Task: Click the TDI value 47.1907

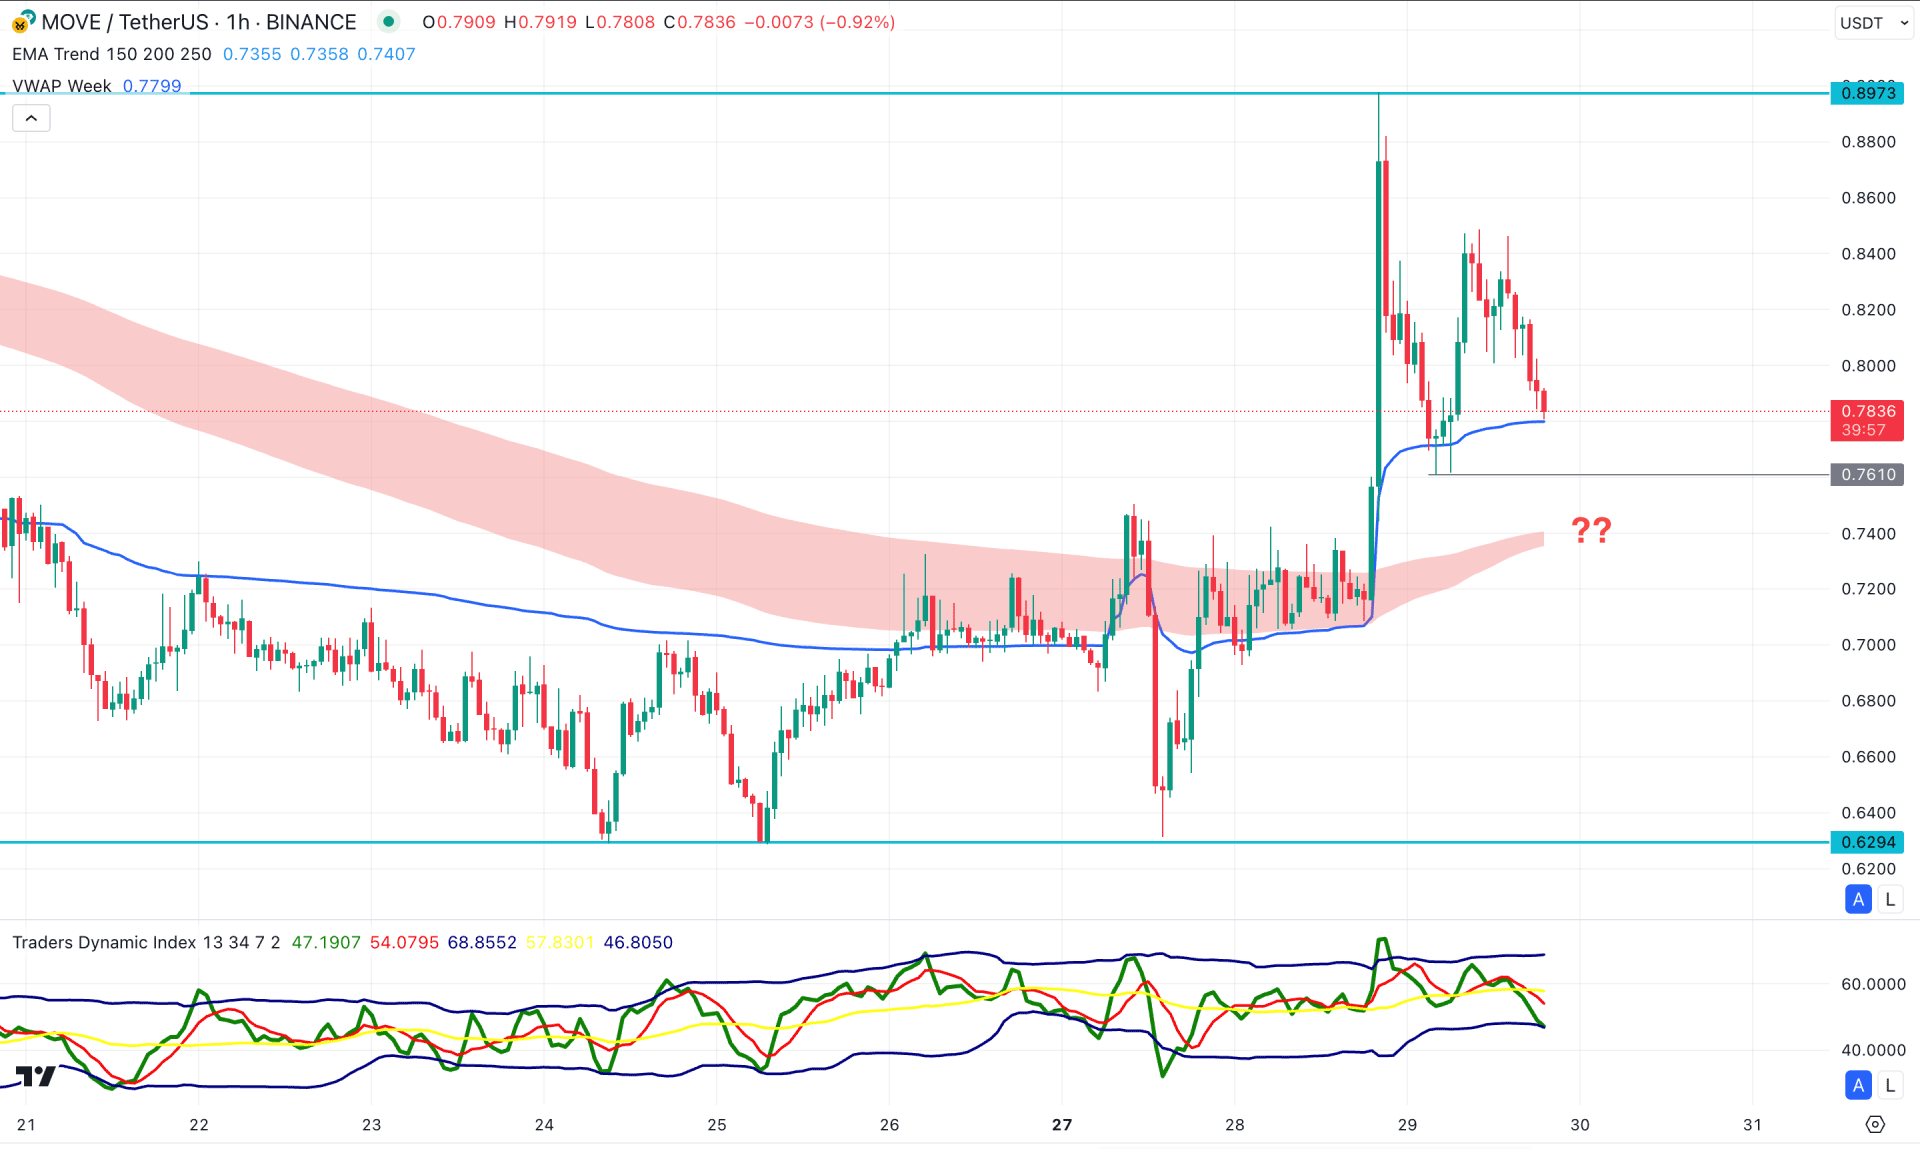Action: tap(326, 942)
